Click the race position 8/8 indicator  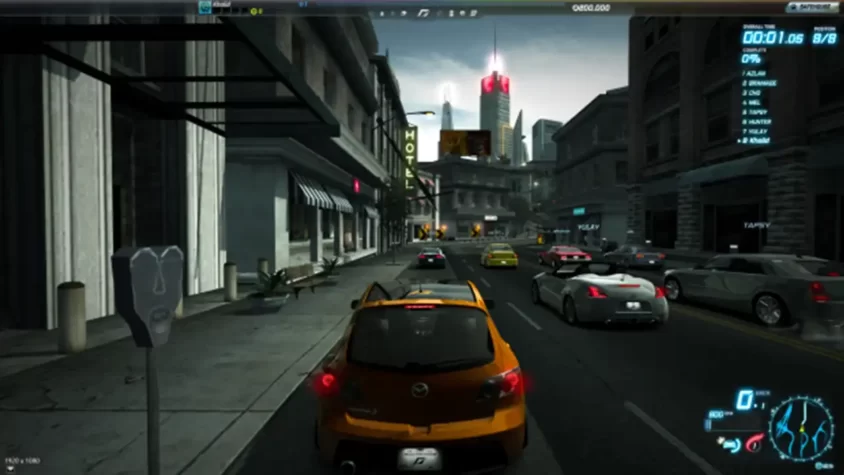(824, 38)
